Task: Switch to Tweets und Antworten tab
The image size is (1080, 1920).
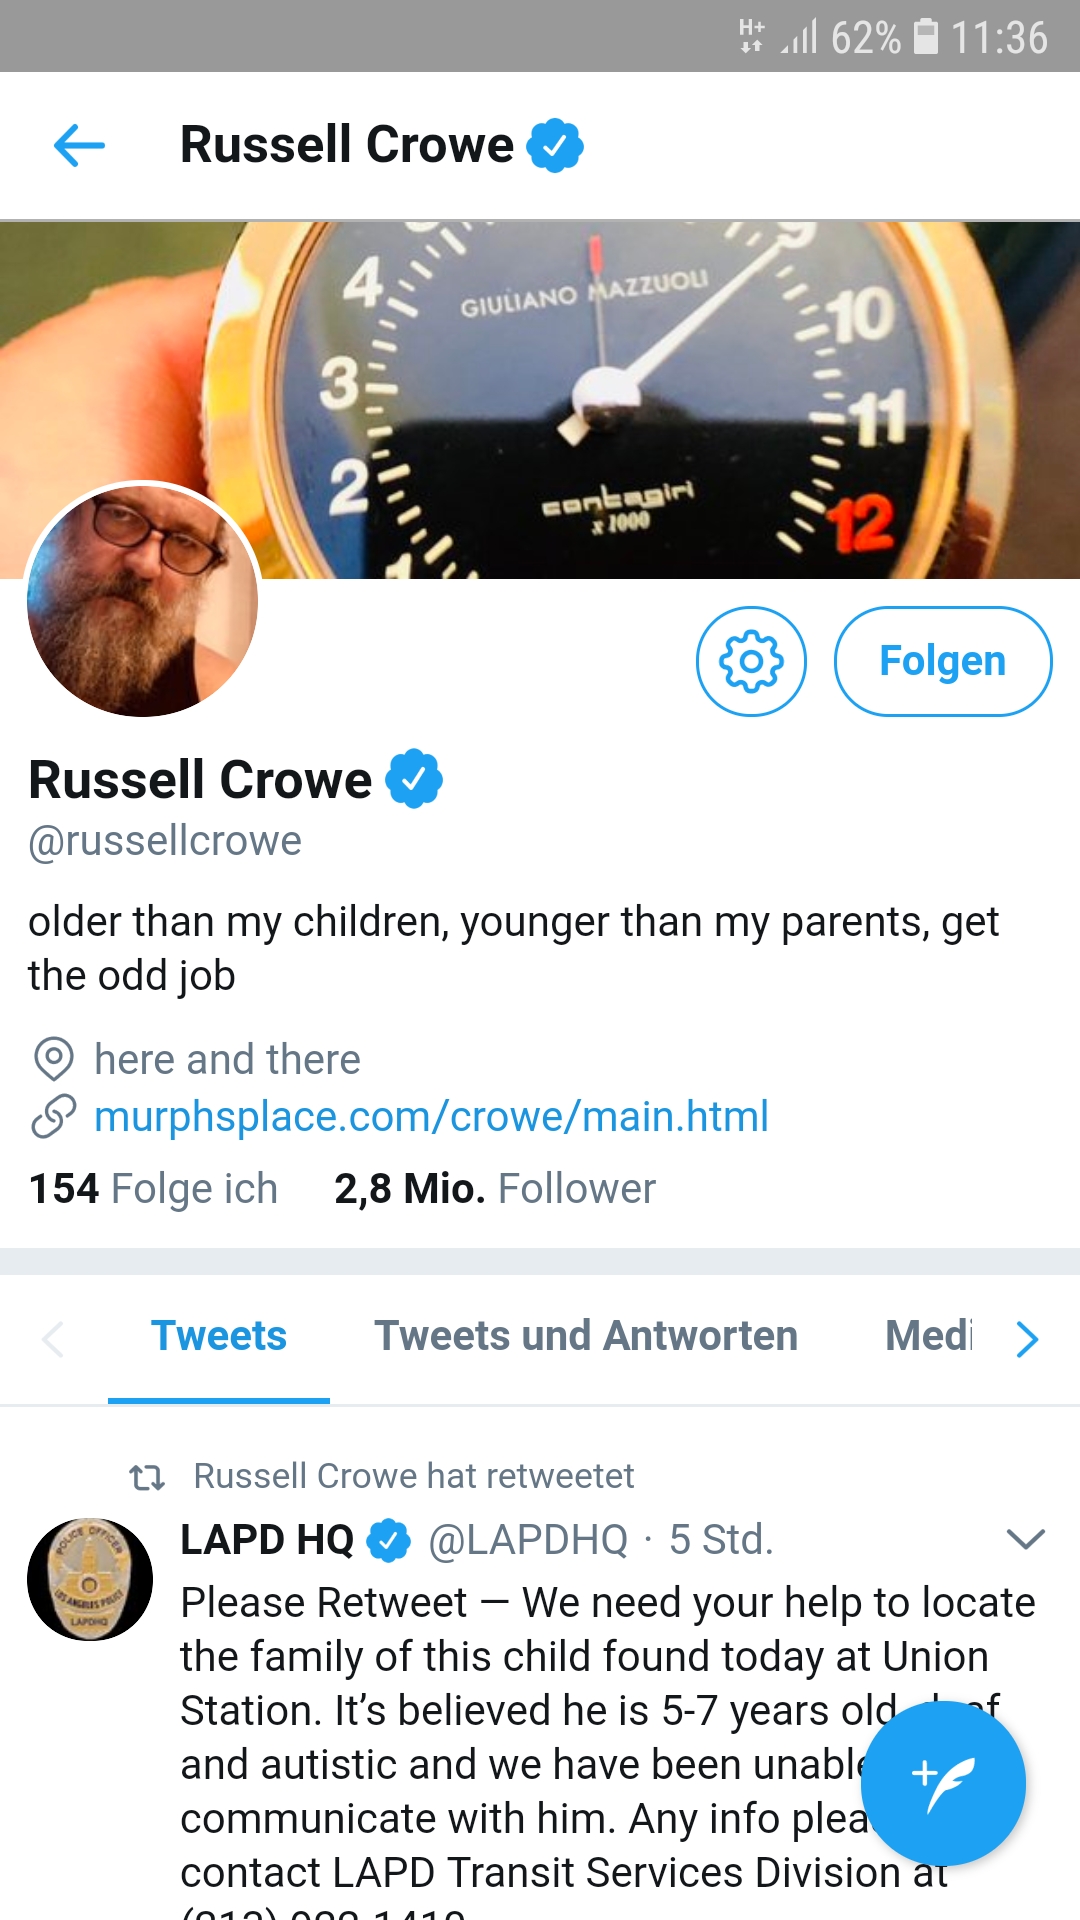Action: 586,1337
